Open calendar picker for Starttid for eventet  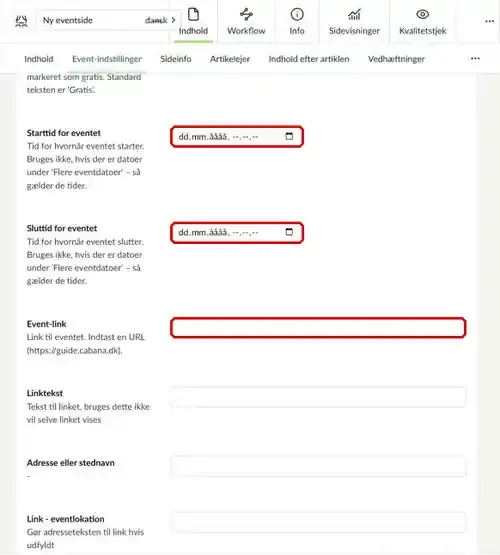(x=289, y=136)
